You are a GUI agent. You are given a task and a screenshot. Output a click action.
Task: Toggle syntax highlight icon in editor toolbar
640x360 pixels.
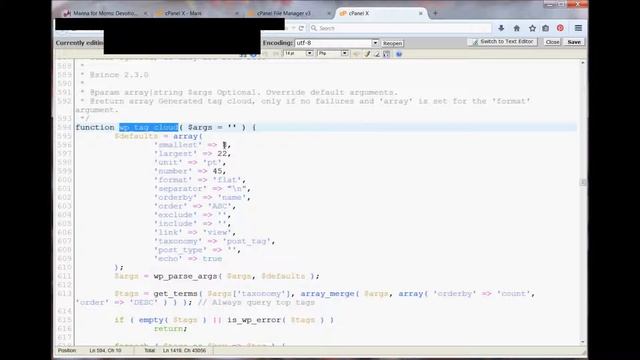click(x=367, y=53)
